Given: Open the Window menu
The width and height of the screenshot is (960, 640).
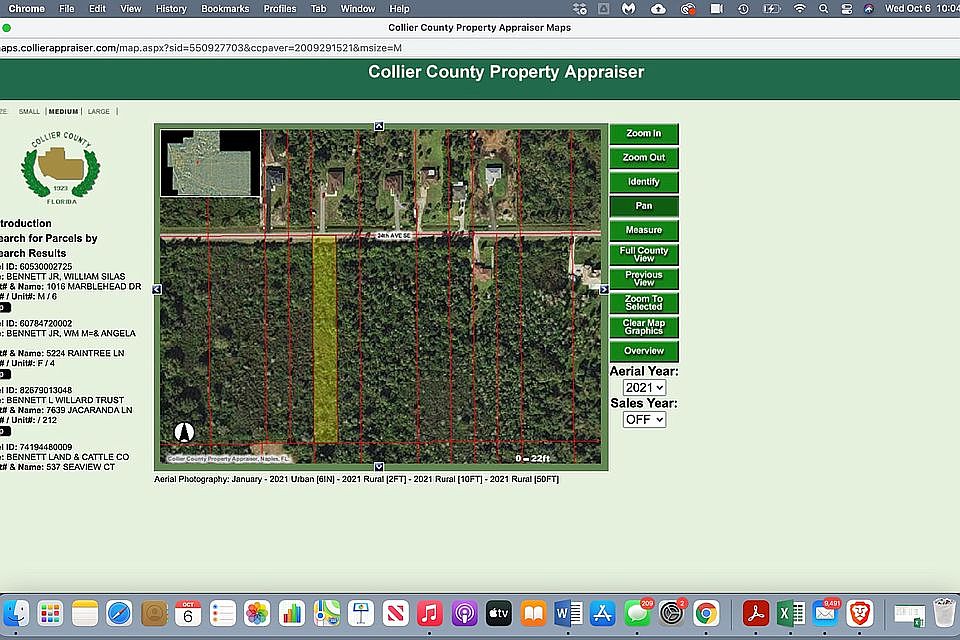Looking at the screenshot, I should pyautogui.click(x=358, y=9).
